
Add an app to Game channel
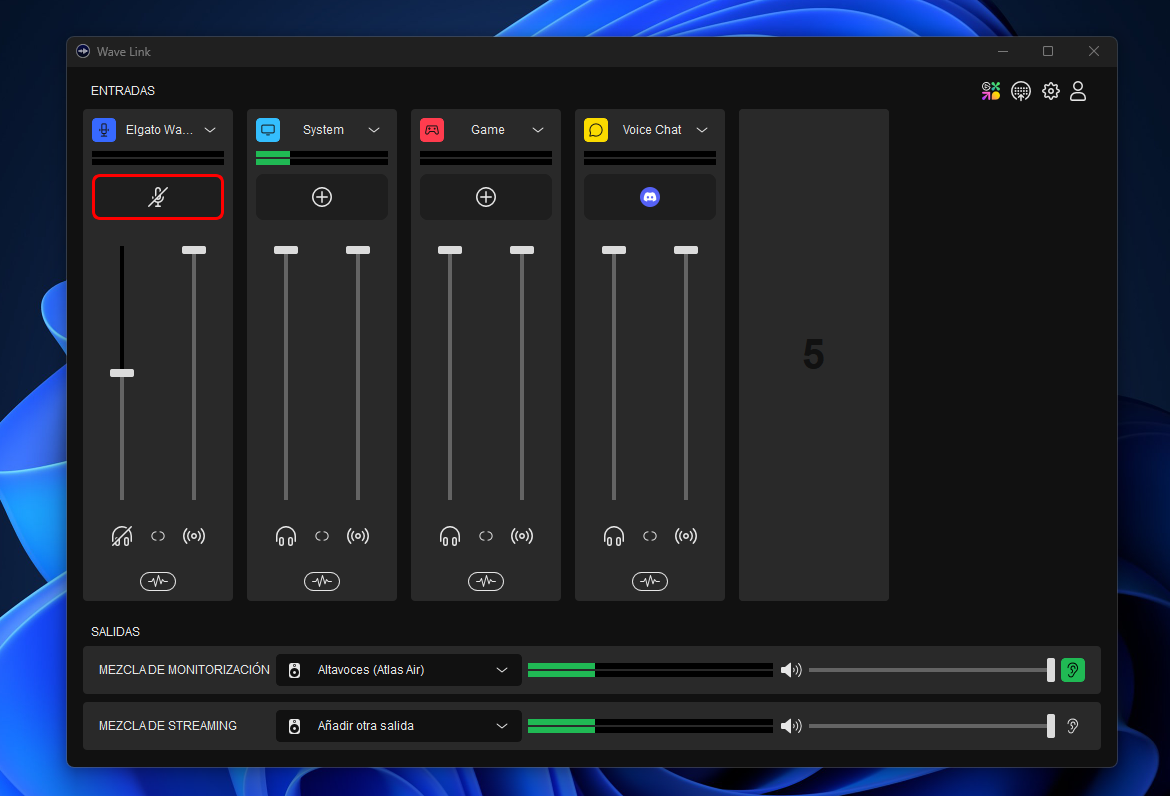(x=486, y=197)
